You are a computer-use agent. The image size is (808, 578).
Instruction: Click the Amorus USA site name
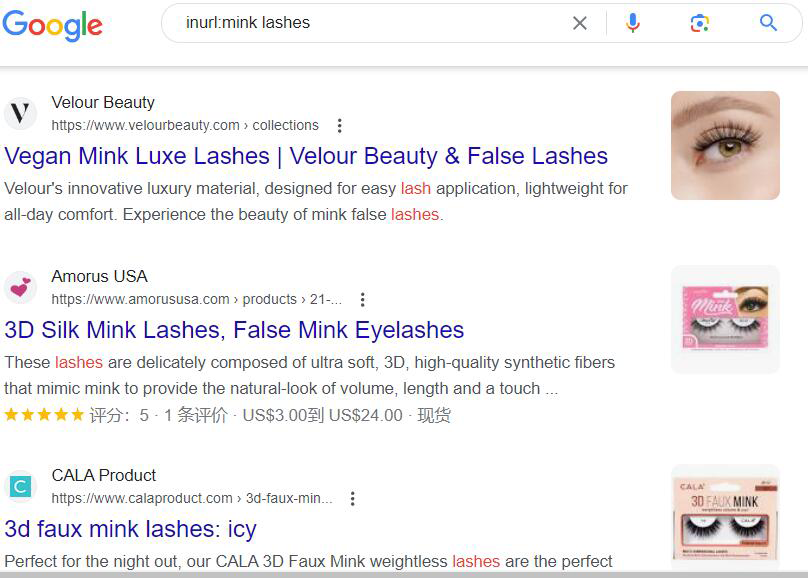coord(99,277)
